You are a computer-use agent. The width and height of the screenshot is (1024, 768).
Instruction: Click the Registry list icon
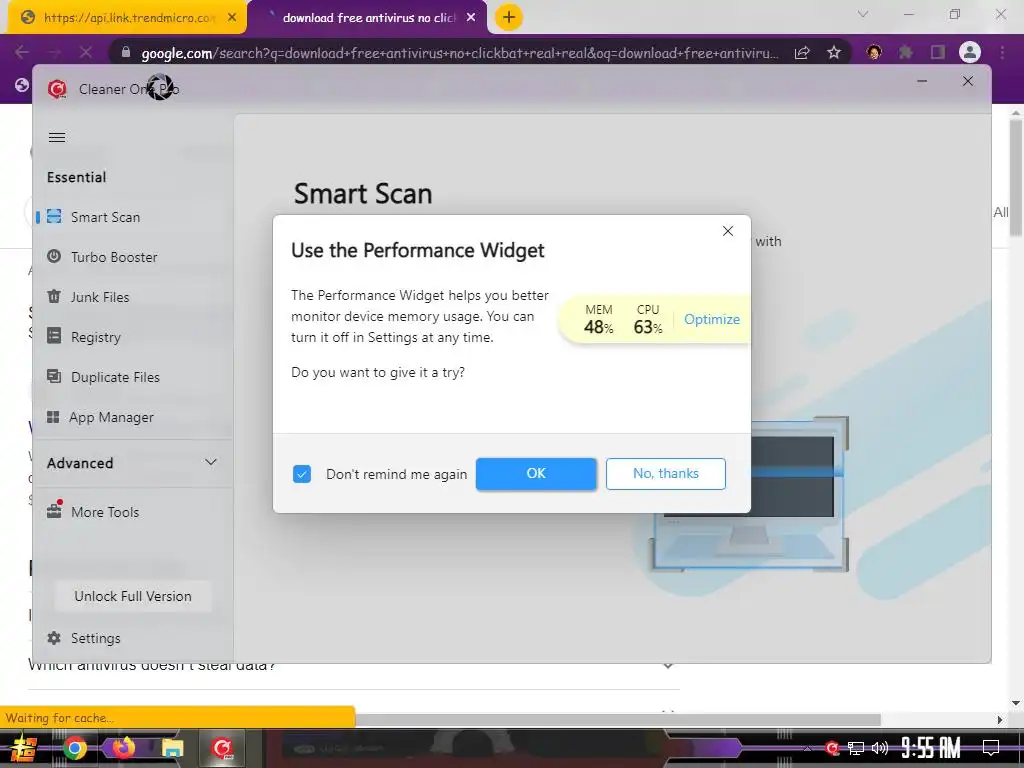tap(54, 336)
